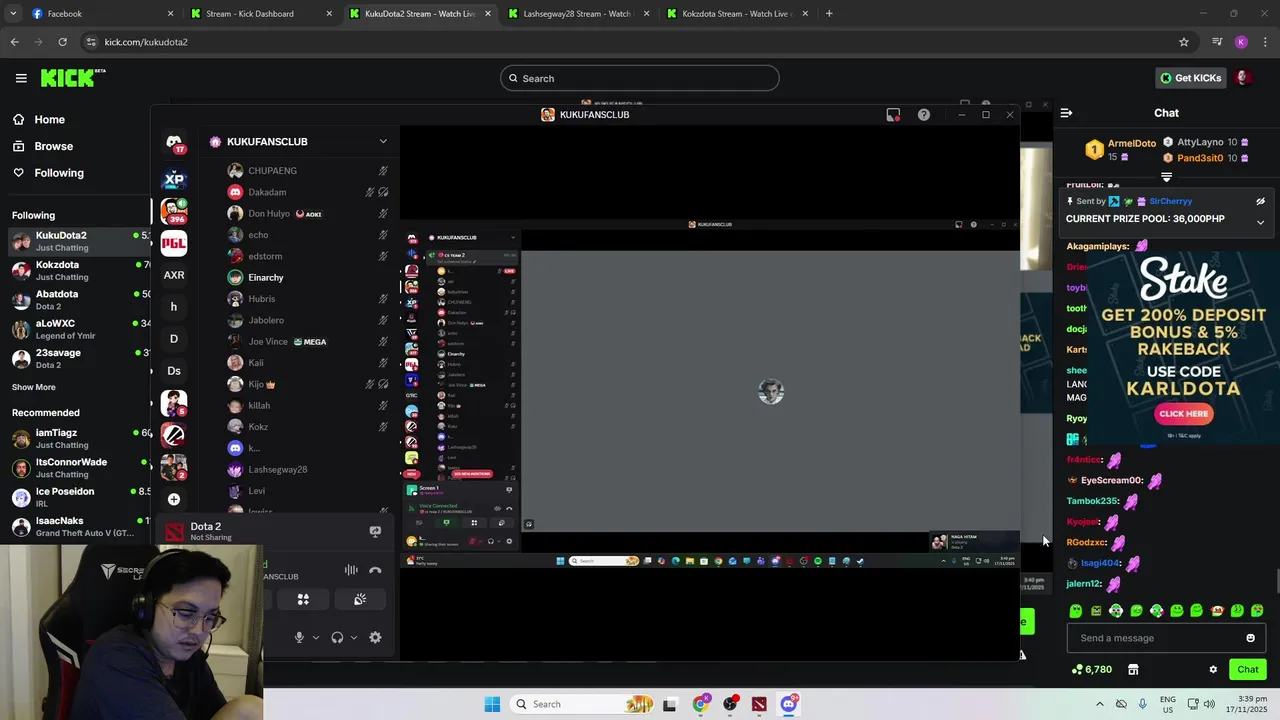Screen dimensions: 1280x720
Task: Open a new Chrome tab
Action: 829,14
